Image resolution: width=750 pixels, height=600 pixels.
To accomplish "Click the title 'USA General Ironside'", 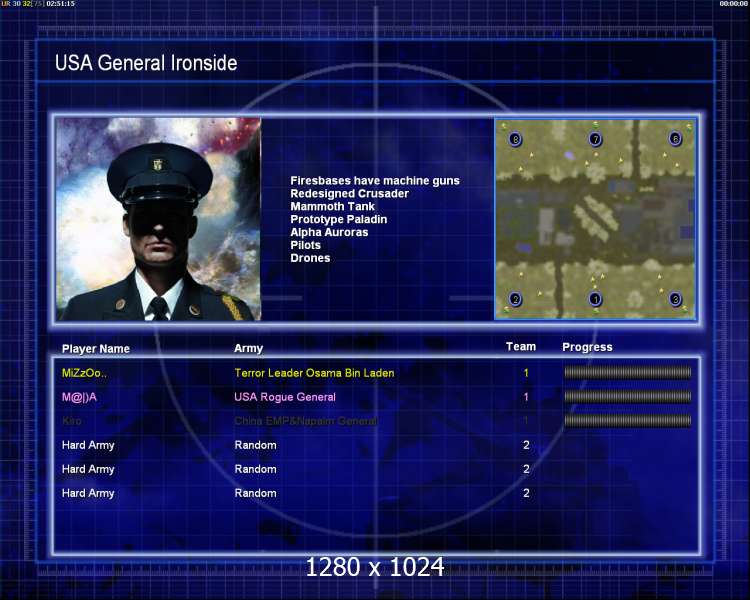I will pyautogui.click(x=146, y=63).
